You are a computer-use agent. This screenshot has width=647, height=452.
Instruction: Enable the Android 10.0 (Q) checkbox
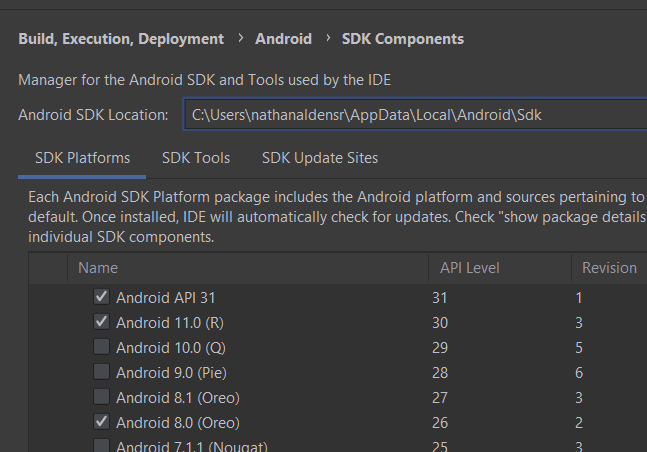point(101,347)
